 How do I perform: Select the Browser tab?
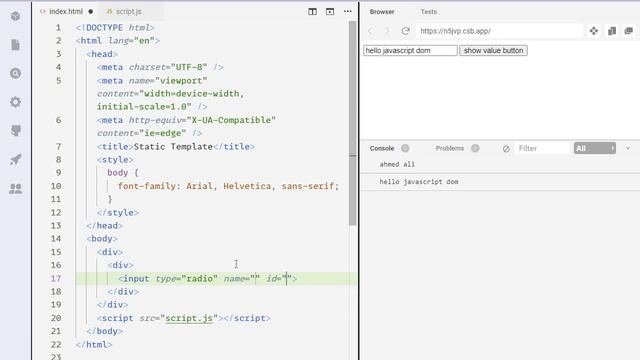382,12
